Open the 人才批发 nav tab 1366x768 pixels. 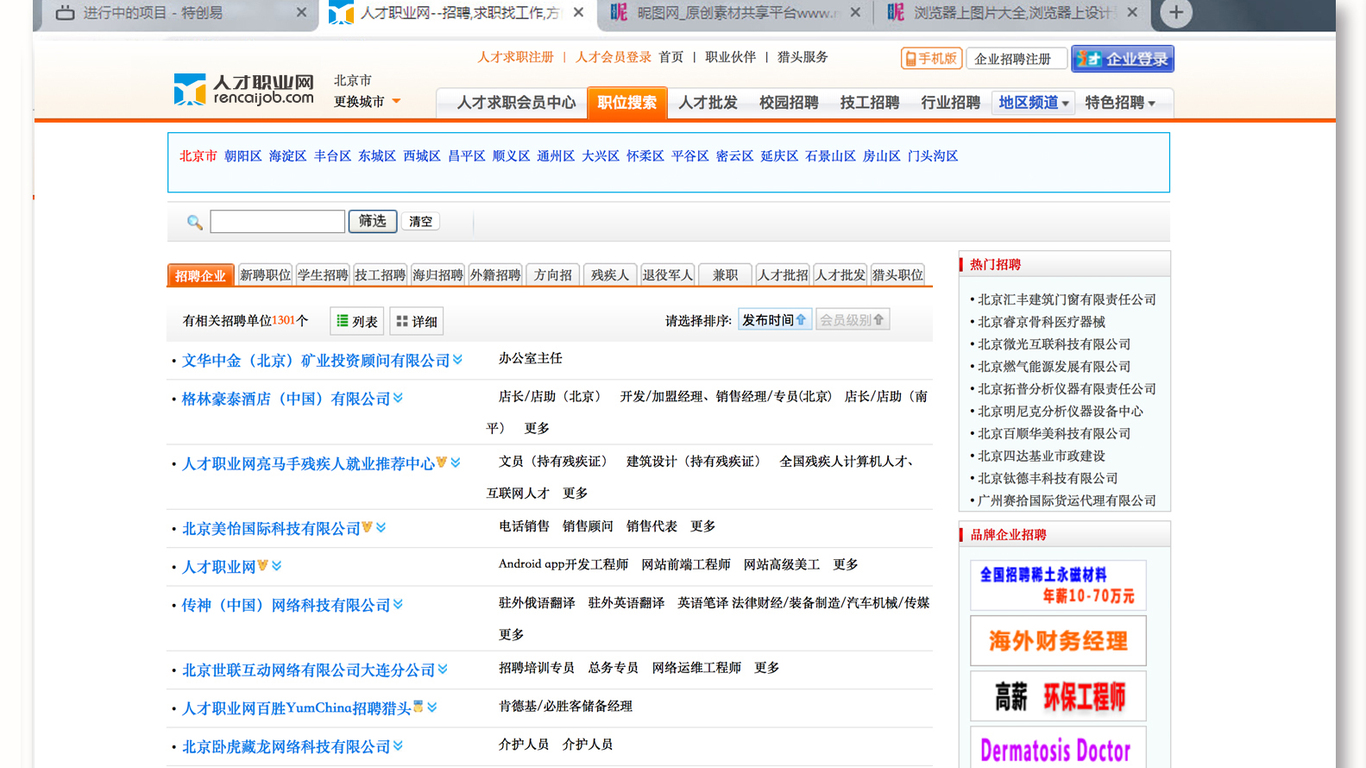point(708,102)
